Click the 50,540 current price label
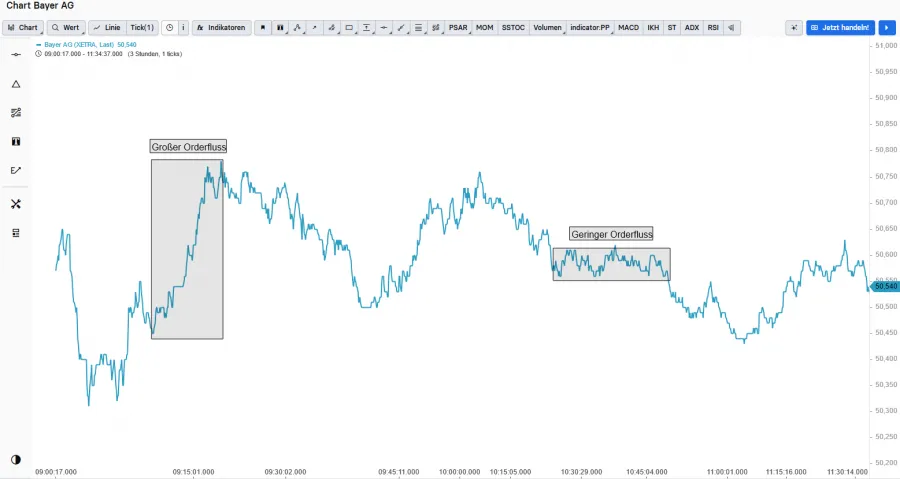The height and width of the screenshot is (479, 900). click(884, 286)
